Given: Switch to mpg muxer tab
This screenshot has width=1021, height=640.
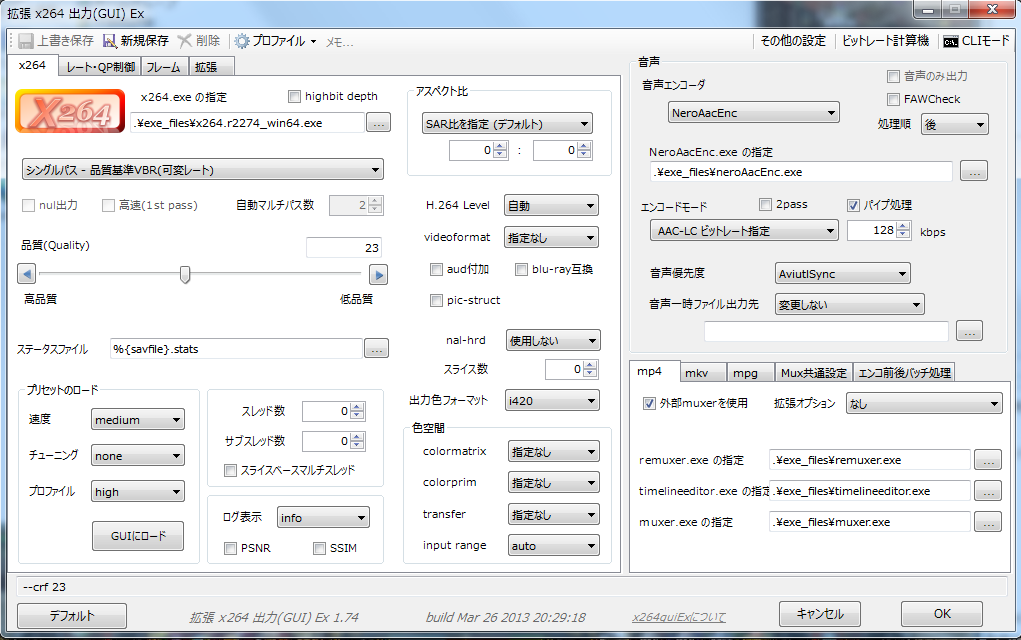Looking at the screenshot, I should [x=750, y=372].
